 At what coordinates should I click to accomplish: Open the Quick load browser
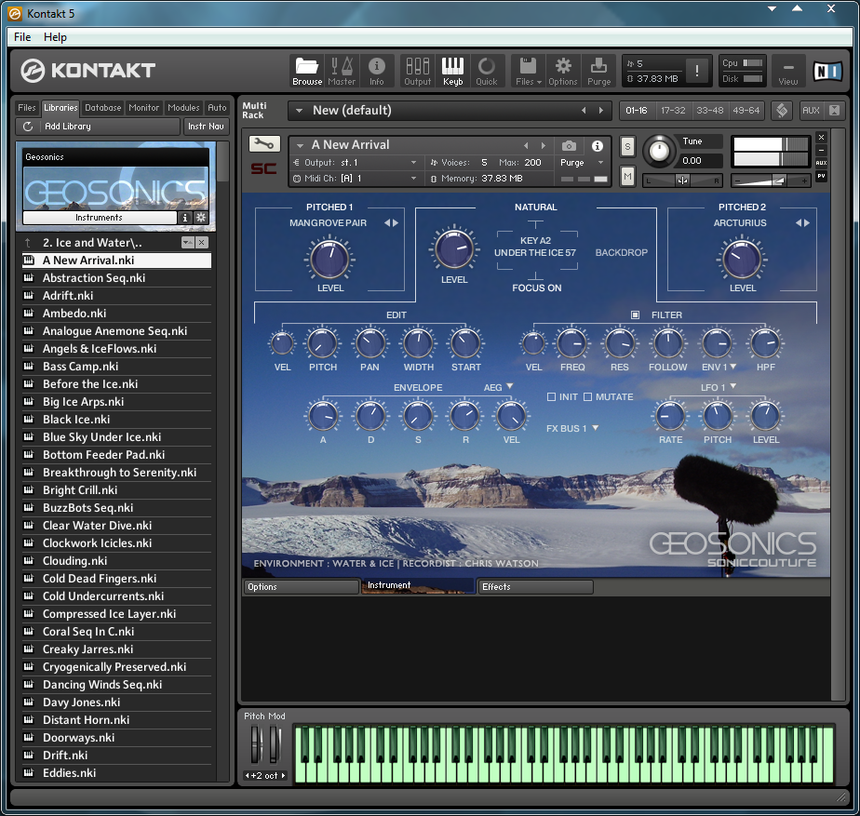click(x=486, y=71)
